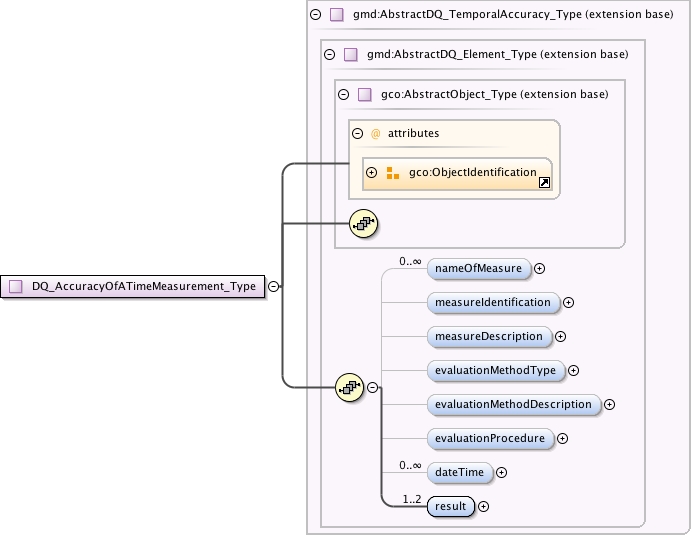Click the DQ_AccuracyOfATimeMeasurement_Type complex type icon
Screen dimensions: 692x536
tap(16, 286)
